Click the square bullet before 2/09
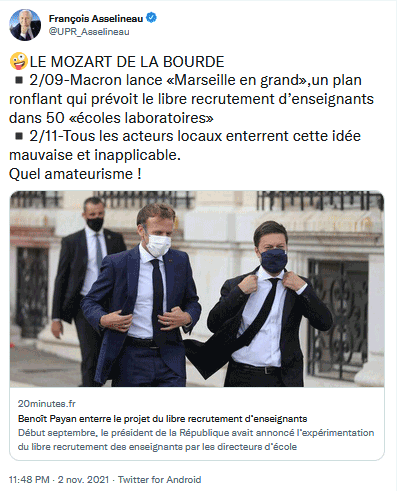This screenshot has height=491, width=404. 19,80
